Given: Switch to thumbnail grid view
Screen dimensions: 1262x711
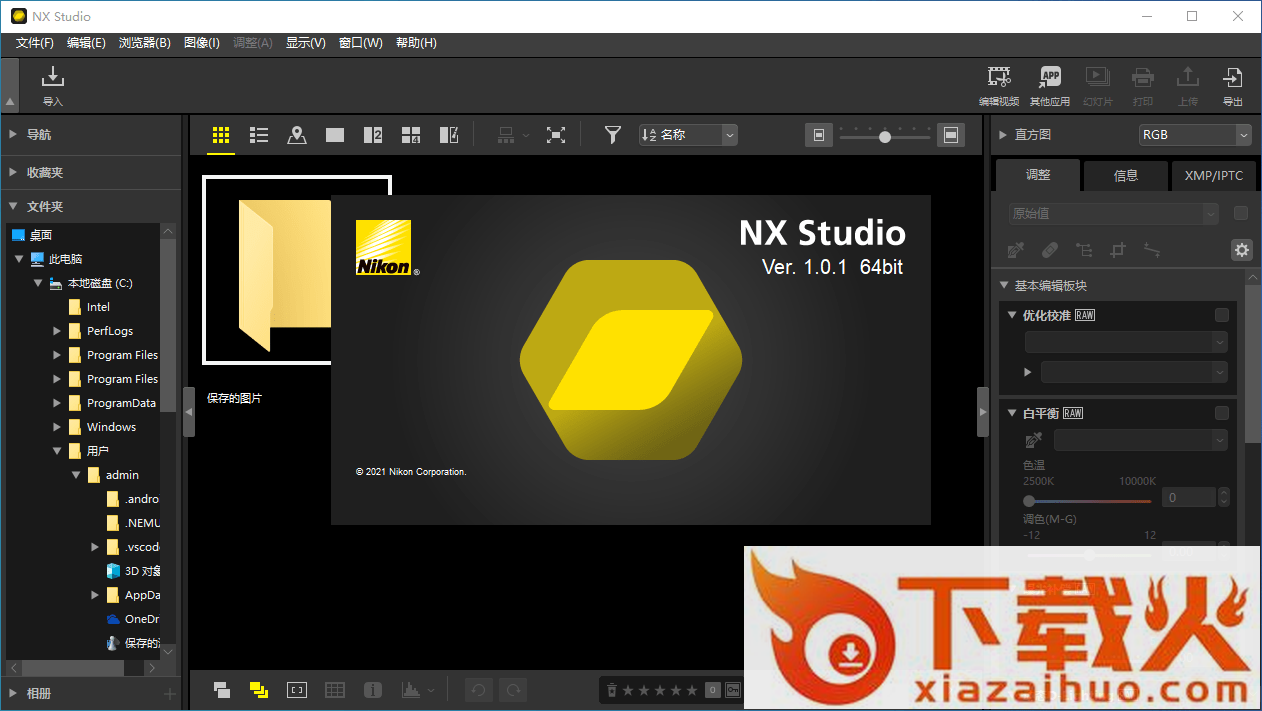Looking at the screenshot, I should click(221, 135).
